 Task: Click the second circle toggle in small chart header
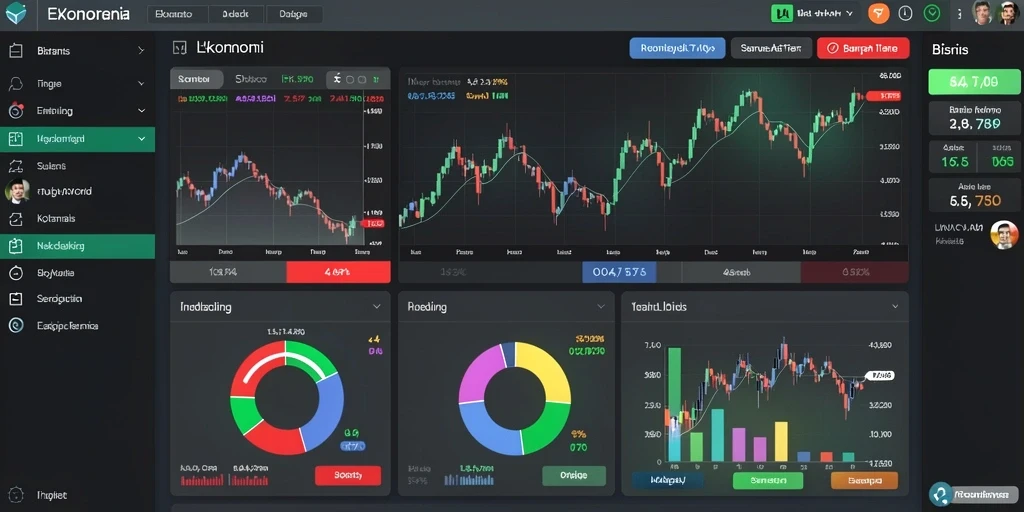(x=362, y=79)
